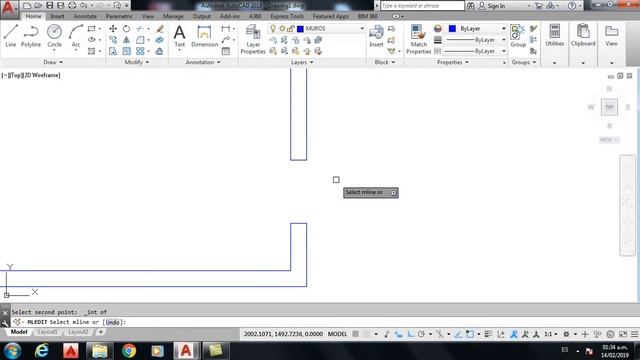Click the Table icon in Annotation
Image resolution: width=640 pixels, height=360 pixels.
[x=226, y=51]
